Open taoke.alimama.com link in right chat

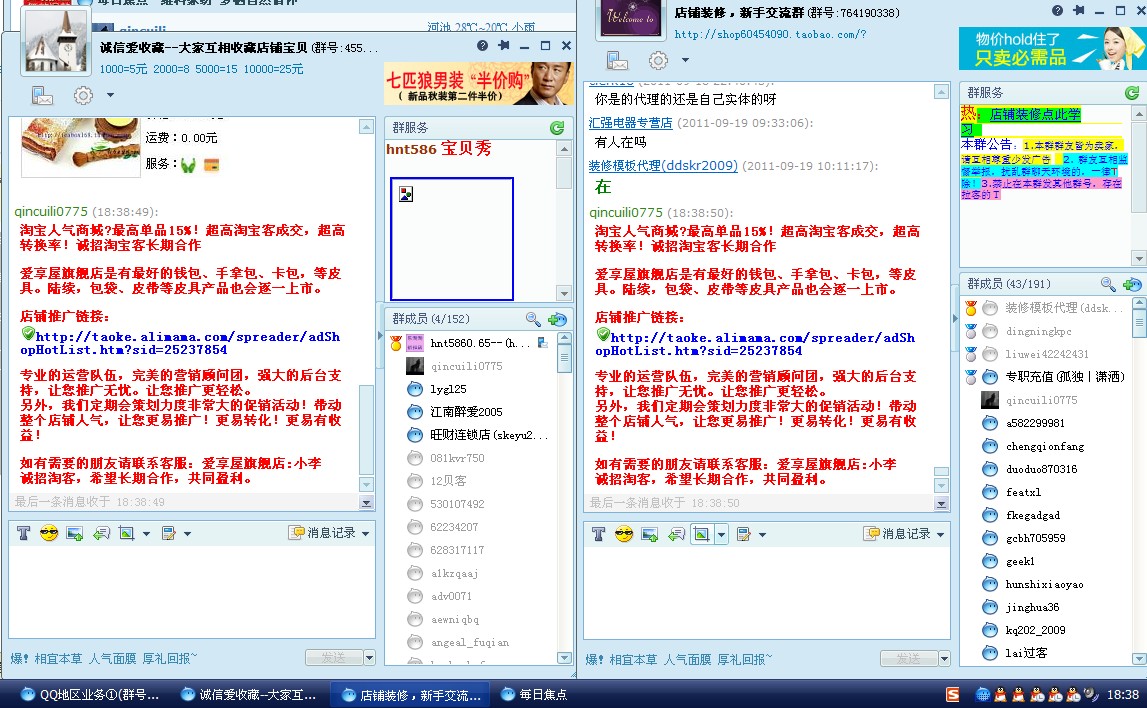(756, 344)
